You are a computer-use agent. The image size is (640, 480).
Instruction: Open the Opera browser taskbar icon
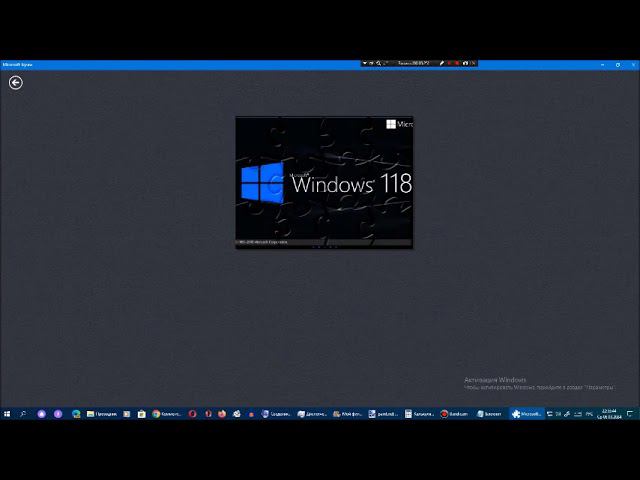tap(192, 414)
